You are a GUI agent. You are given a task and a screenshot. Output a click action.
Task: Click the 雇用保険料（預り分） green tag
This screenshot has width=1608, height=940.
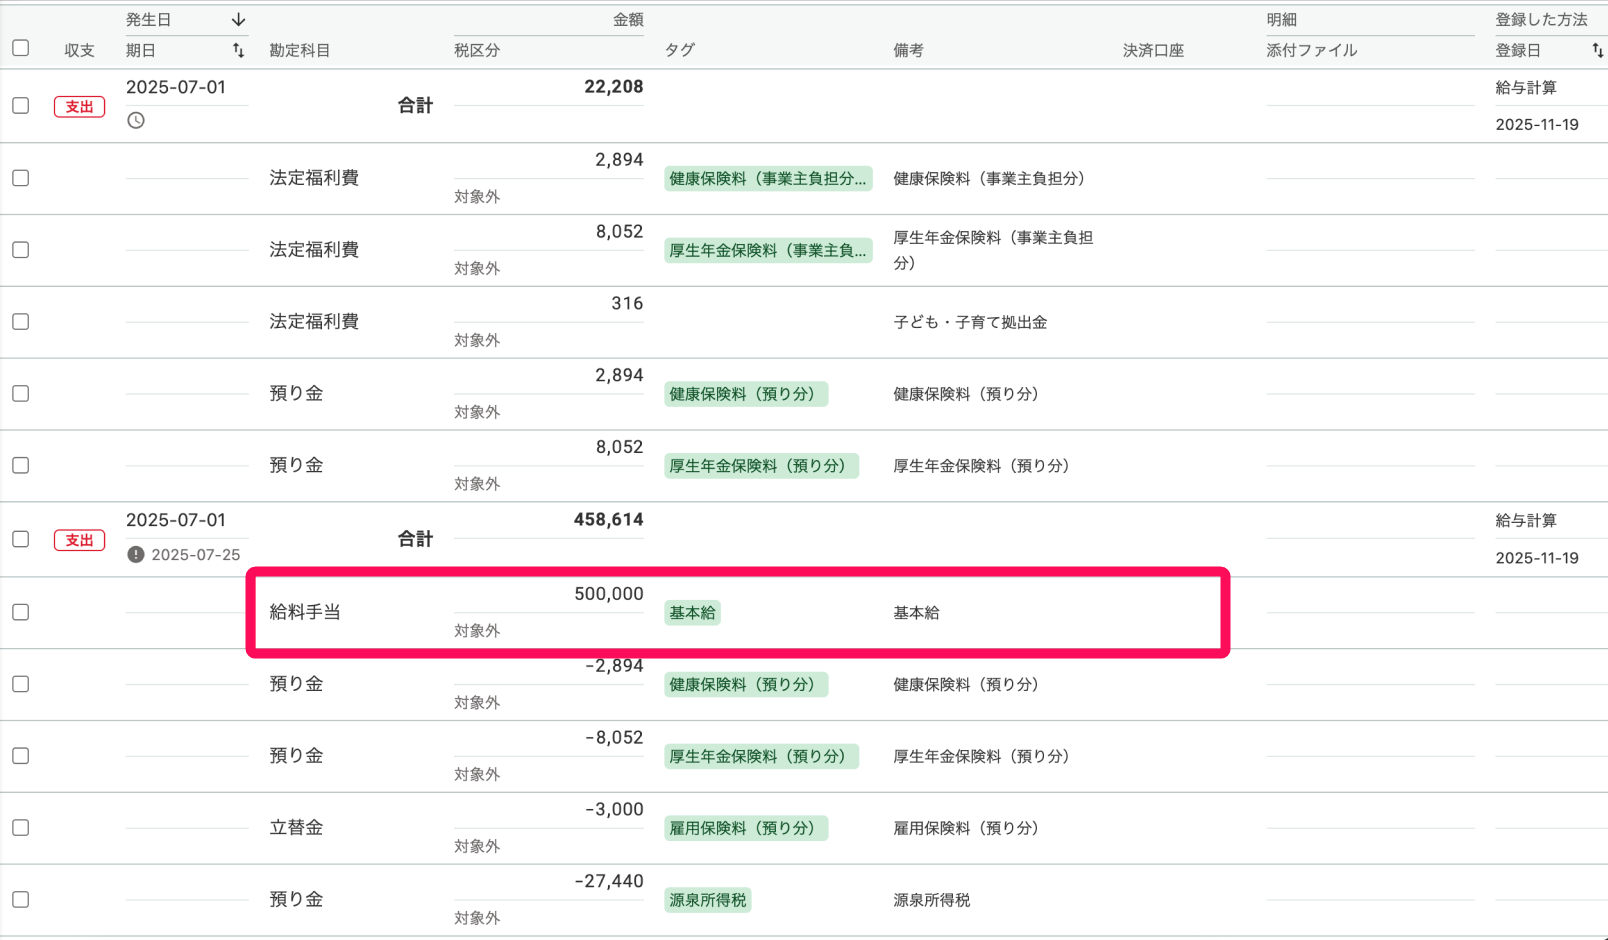click(746, 828)
